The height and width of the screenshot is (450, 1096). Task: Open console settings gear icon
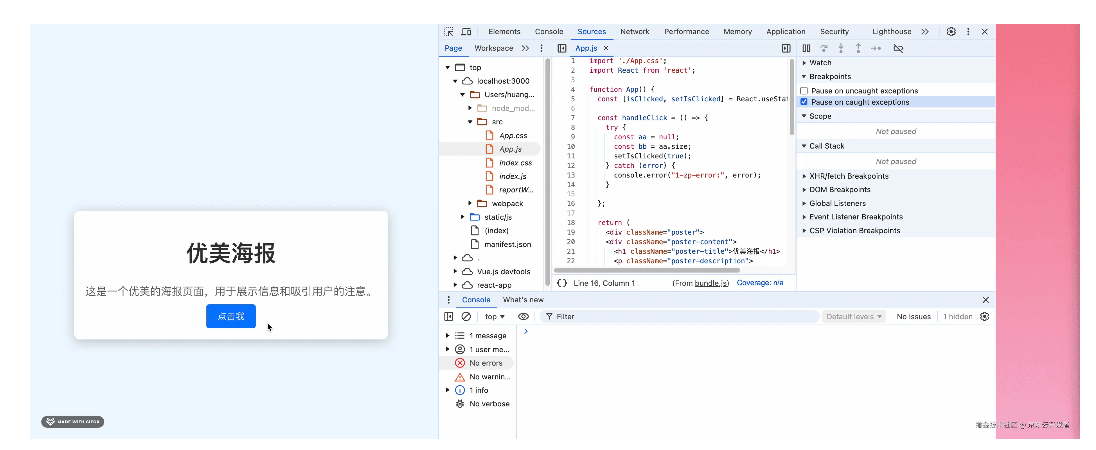[985, 317]
